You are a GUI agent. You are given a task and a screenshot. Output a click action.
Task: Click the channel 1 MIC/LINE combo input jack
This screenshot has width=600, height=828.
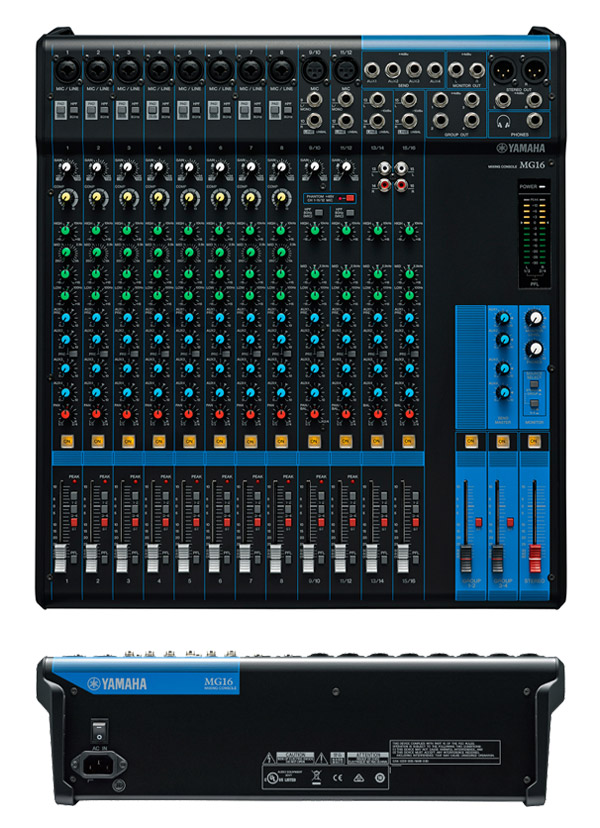pos(67,71)
